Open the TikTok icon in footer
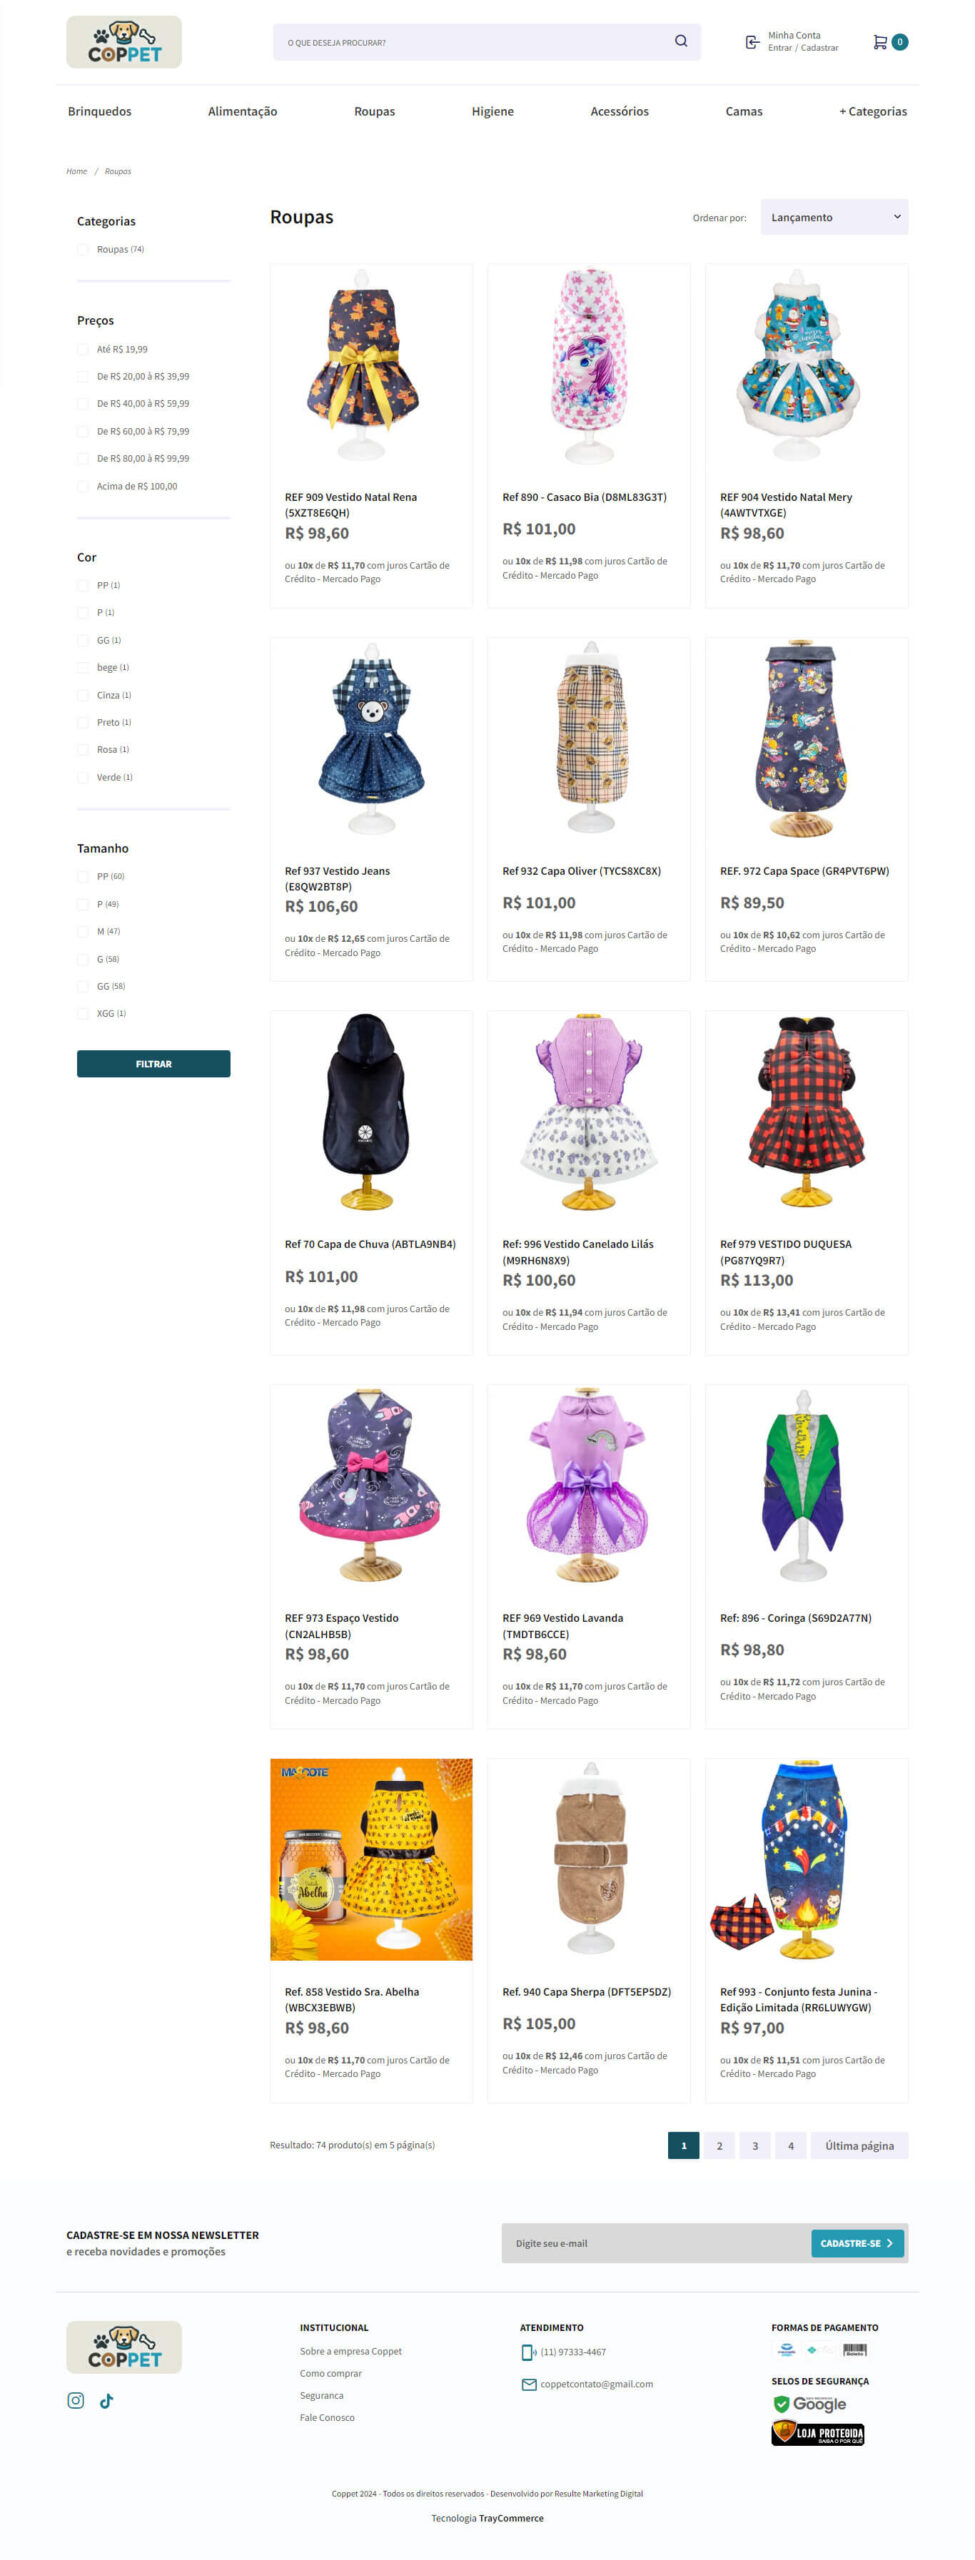975x2560 pixels. point(107,2400)
